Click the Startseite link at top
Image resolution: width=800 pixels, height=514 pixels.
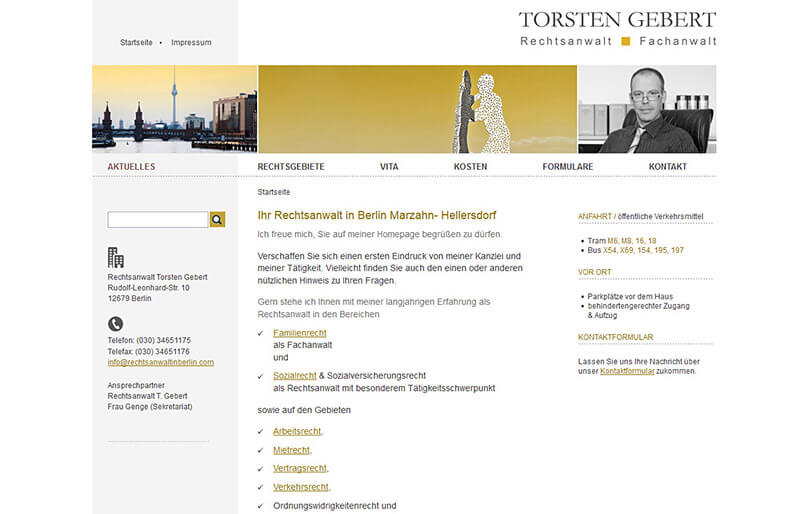click(x=136, y=43)
